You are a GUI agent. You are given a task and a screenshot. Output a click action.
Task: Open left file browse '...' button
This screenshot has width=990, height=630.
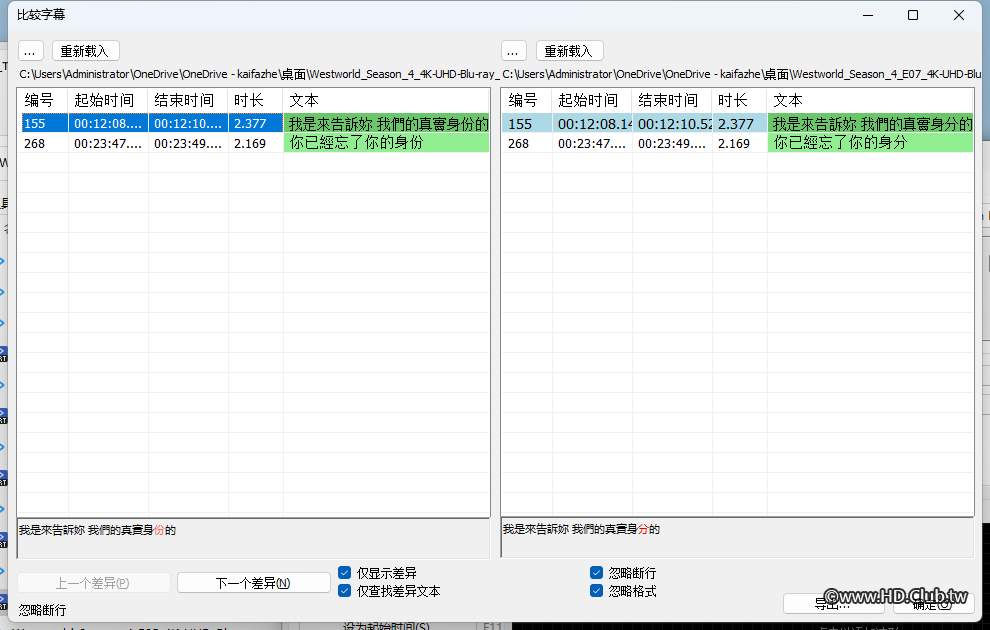(x=30, y=51)
